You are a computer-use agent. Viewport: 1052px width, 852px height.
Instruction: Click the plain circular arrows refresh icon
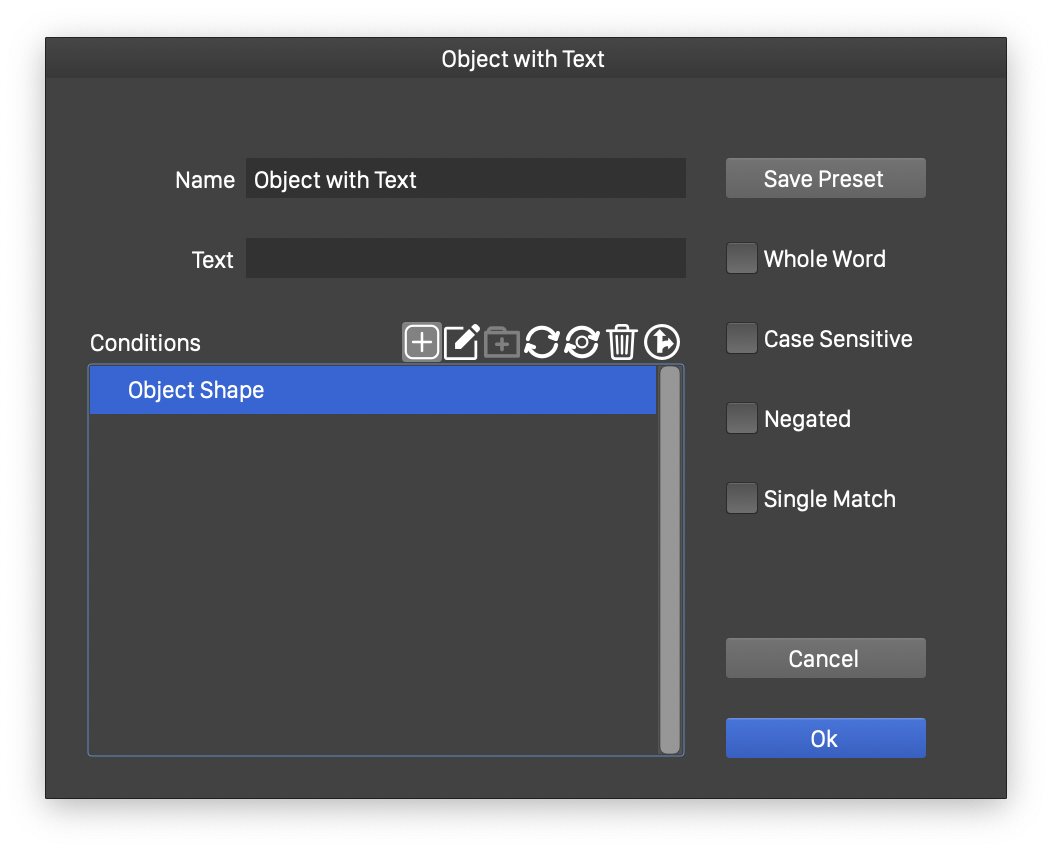coord(542,342)
